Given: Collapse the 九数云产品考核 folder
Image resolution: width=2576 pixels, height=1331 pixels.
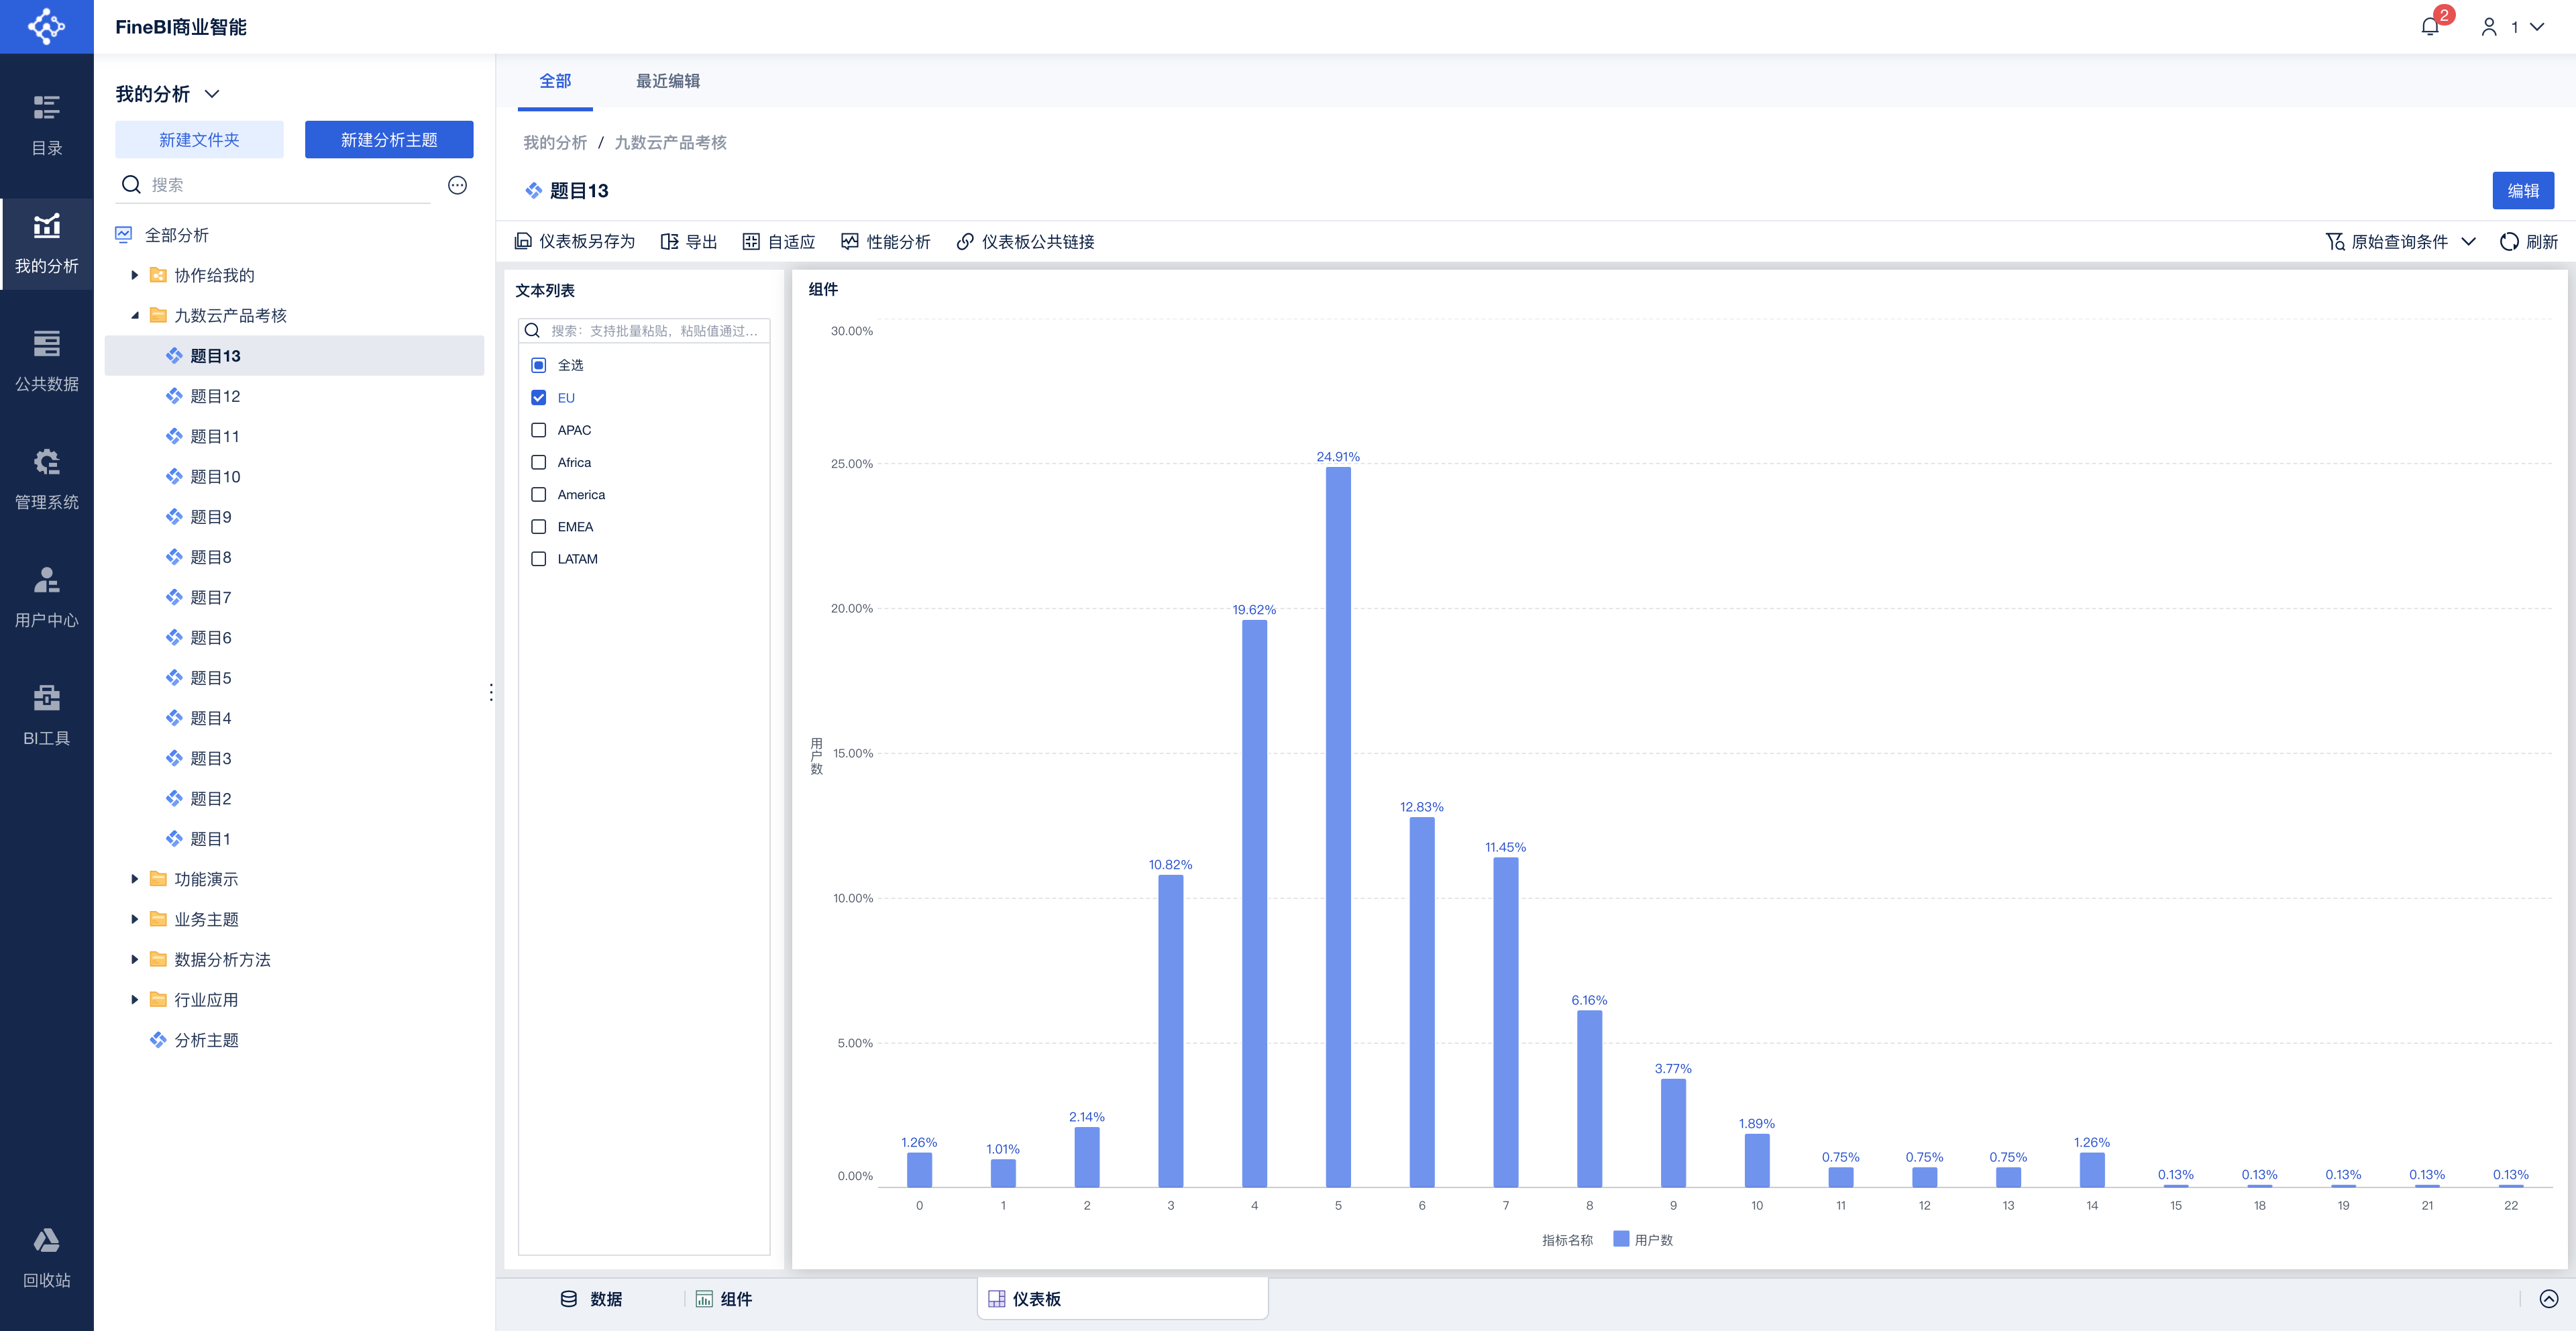Looking at the screenshot, I should 135,315.
